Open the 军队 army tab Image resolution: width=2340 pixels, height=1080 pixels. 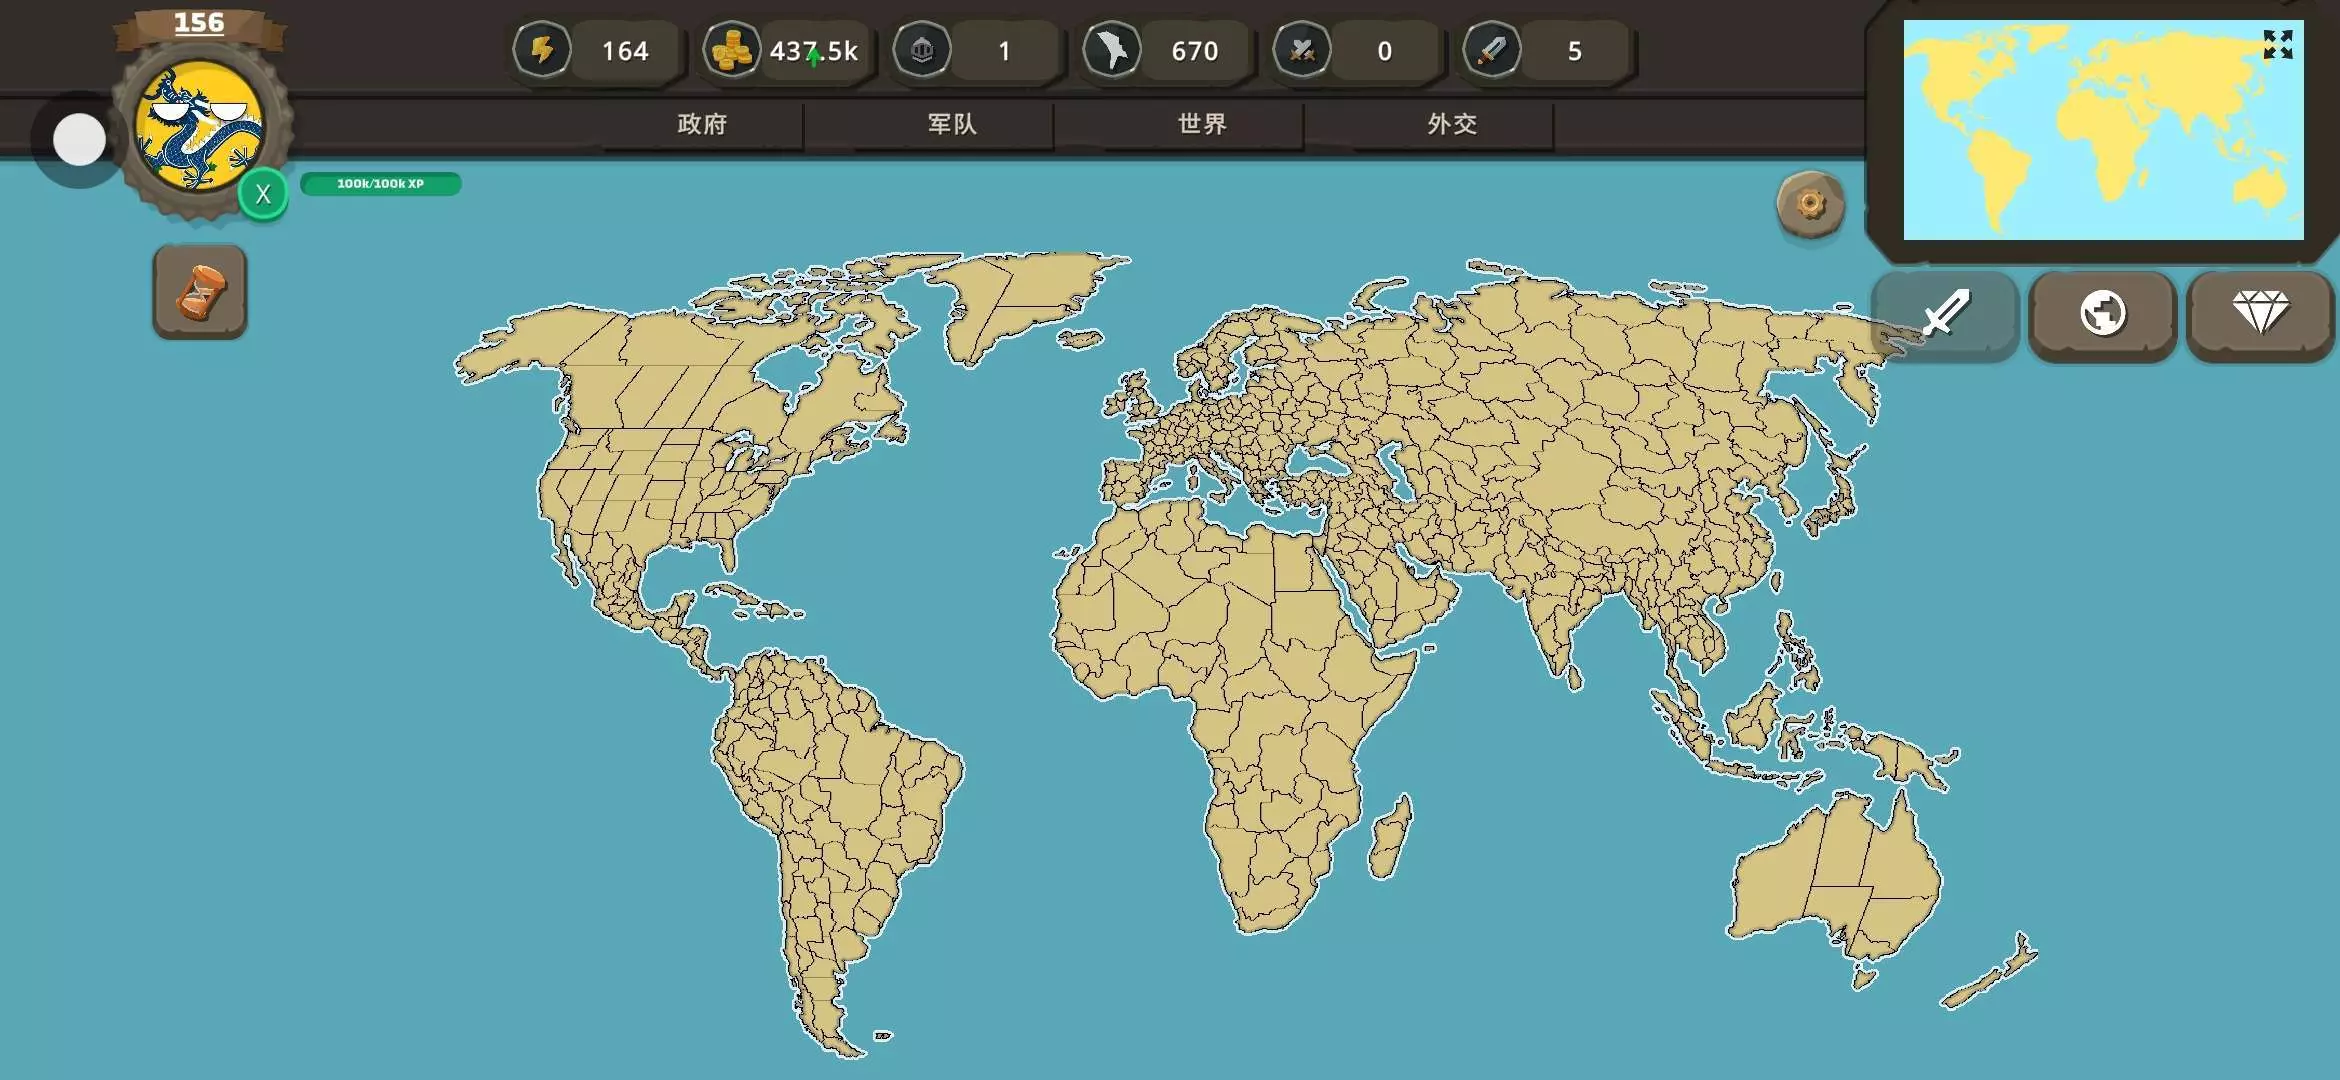point(952,124)
